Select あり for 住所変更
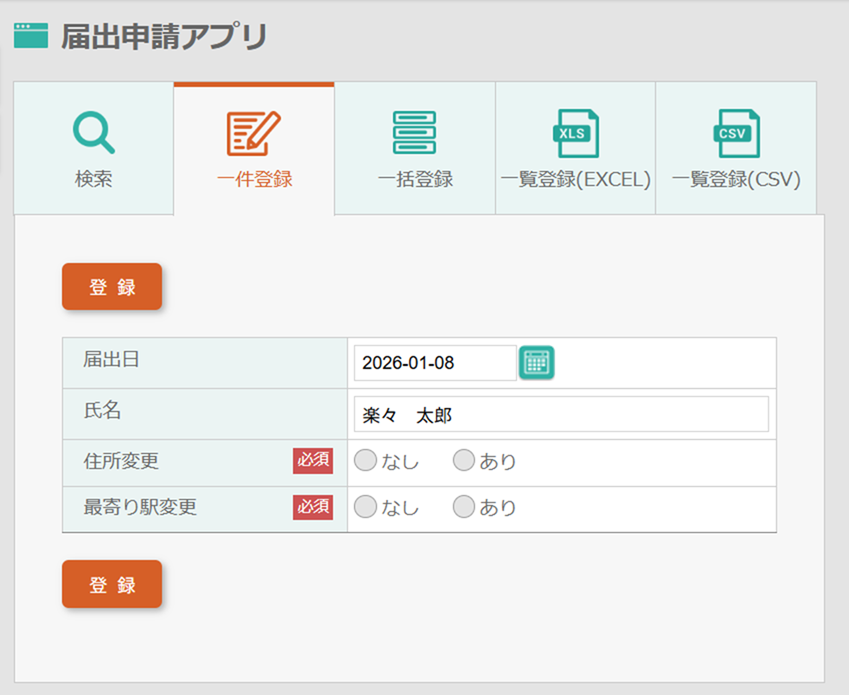This screenshot has height=695, width=849. (463, 460)
